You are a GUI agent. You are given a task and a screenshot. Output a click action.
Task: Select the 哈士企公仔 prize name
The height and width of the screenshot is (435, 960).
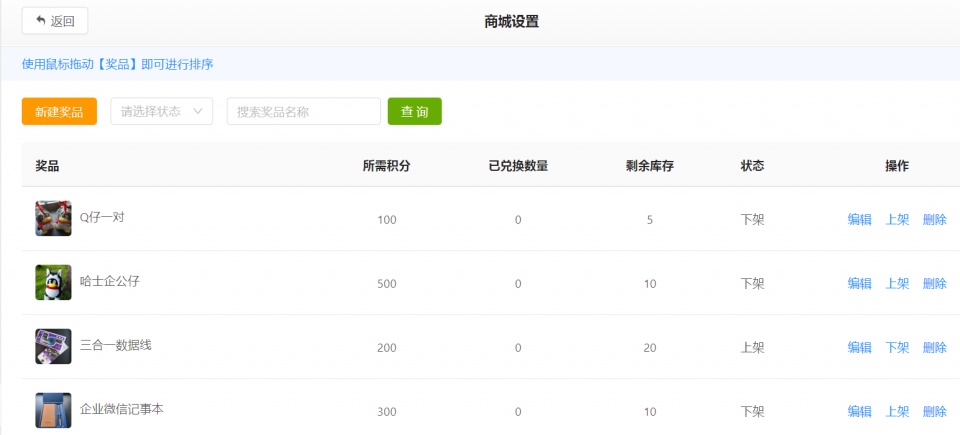pos(110,282)
